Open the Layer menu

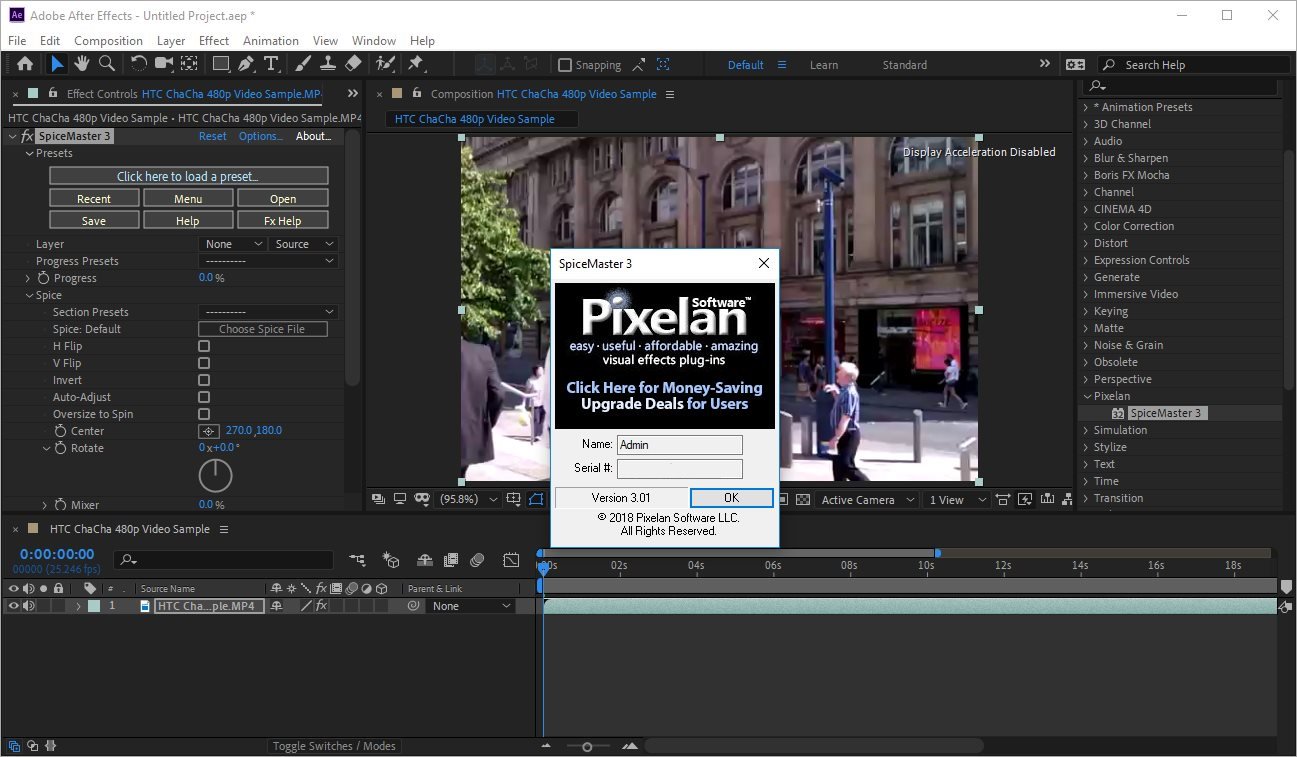pyautogui.click(x=171, y=41)
